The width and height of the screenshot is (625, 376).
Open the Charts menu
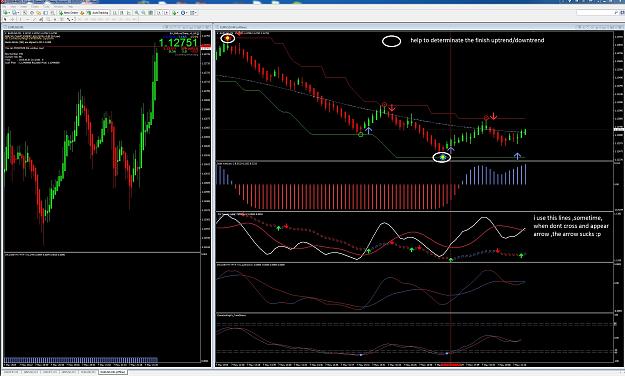coord(35,7)
